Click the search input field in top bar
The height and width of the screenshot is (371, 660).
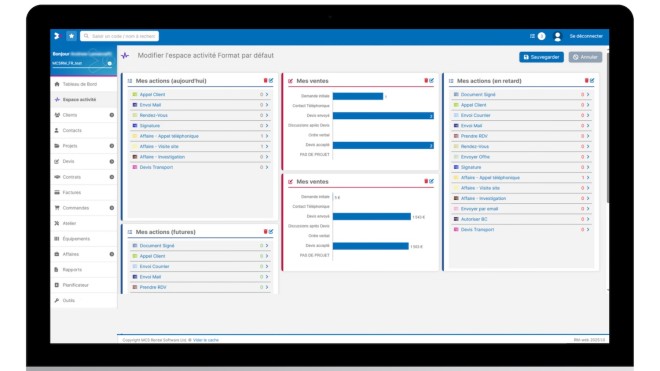coord(120,36)
